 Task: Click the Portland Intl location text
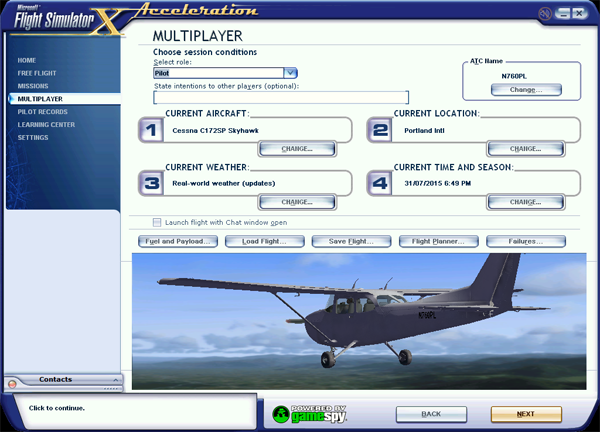(424, 130)
